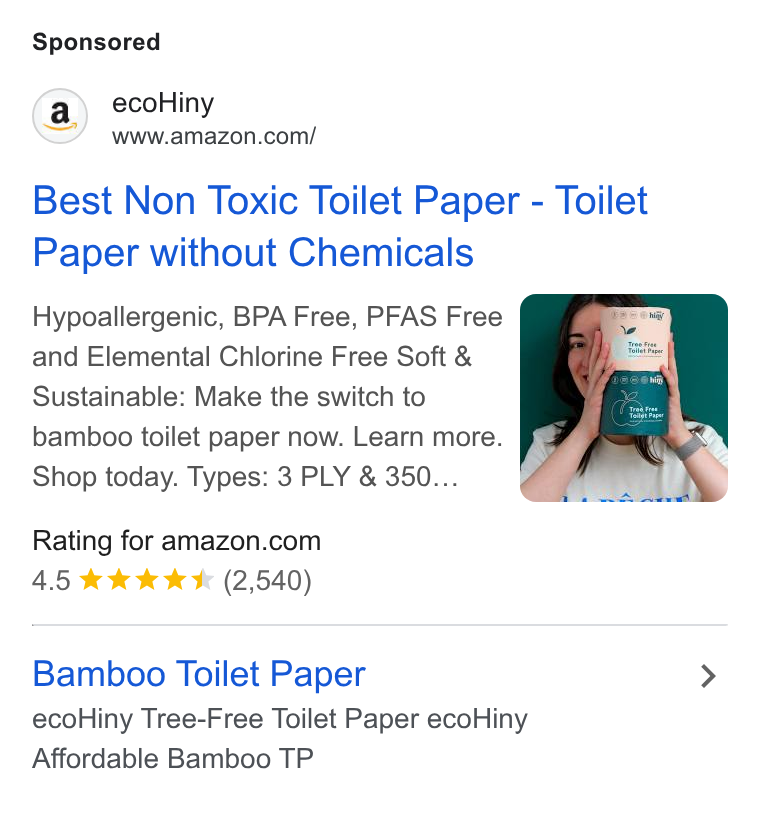Screen dimensions: 760x826
Task: Click the Bamboo Toilet Paper sitelink
Action: [x=199, y=674]
